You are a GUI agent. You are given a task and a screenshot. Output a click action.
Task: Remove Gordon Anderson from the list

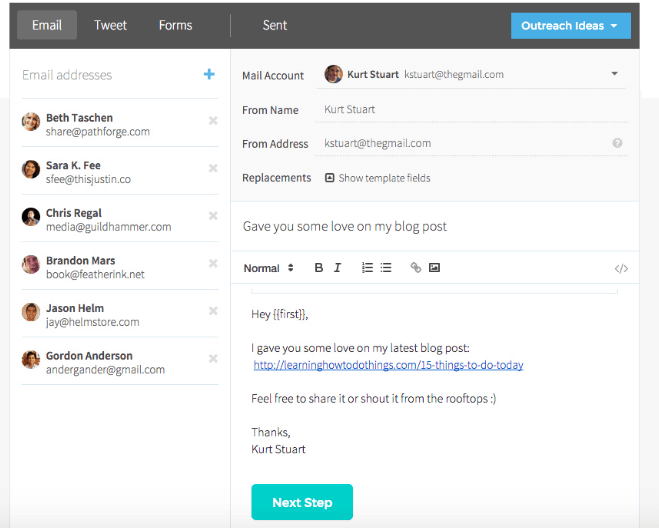click(x=213, y=359)
